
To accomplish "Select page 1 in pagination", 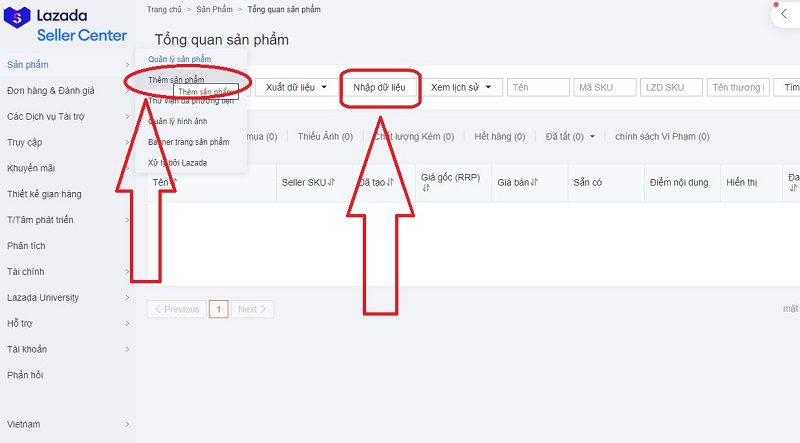I will pos(218,309).
